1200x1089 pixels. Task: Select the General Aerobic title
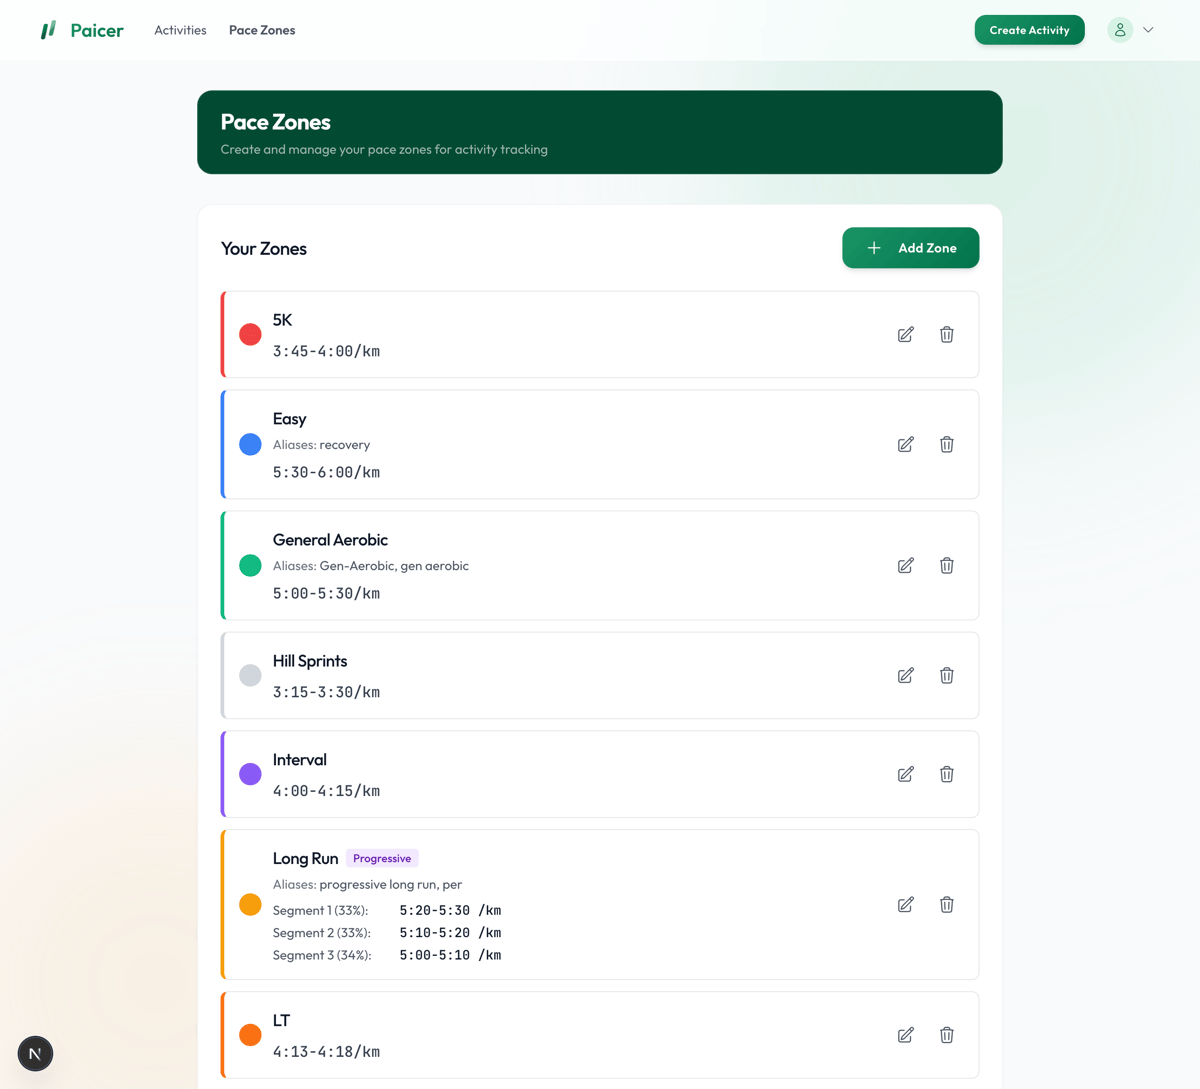[x=330, y=540]
